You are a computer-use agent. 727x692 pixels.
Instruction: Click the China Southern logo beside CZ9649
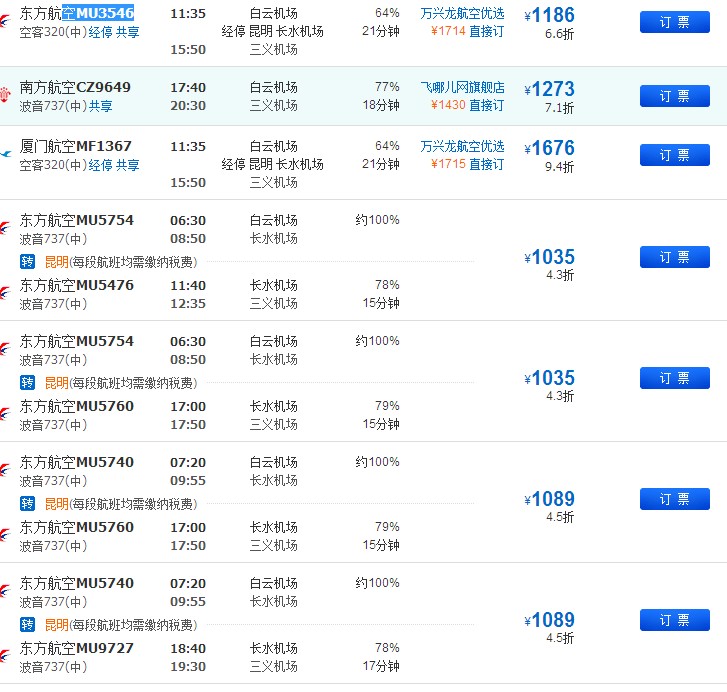pyautogui.click(x=5, y=94)
